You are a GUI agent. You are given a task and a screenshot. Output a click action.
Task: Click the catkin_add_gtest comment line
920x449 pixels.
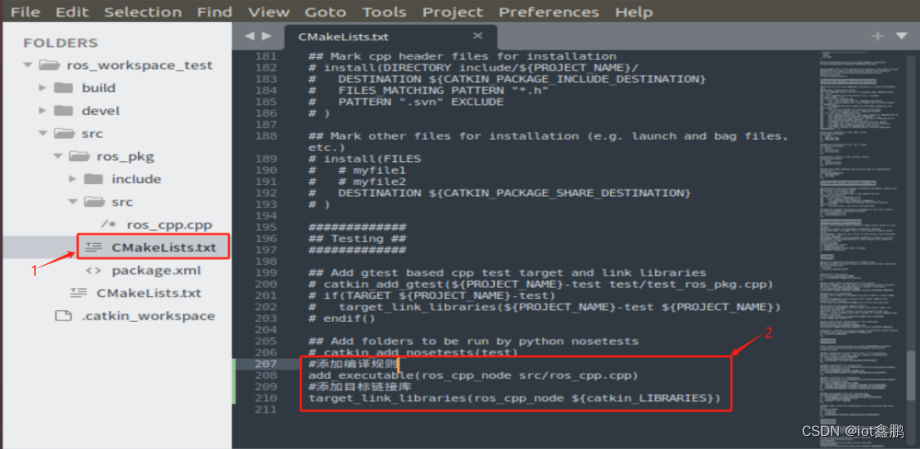coord(541,284)
